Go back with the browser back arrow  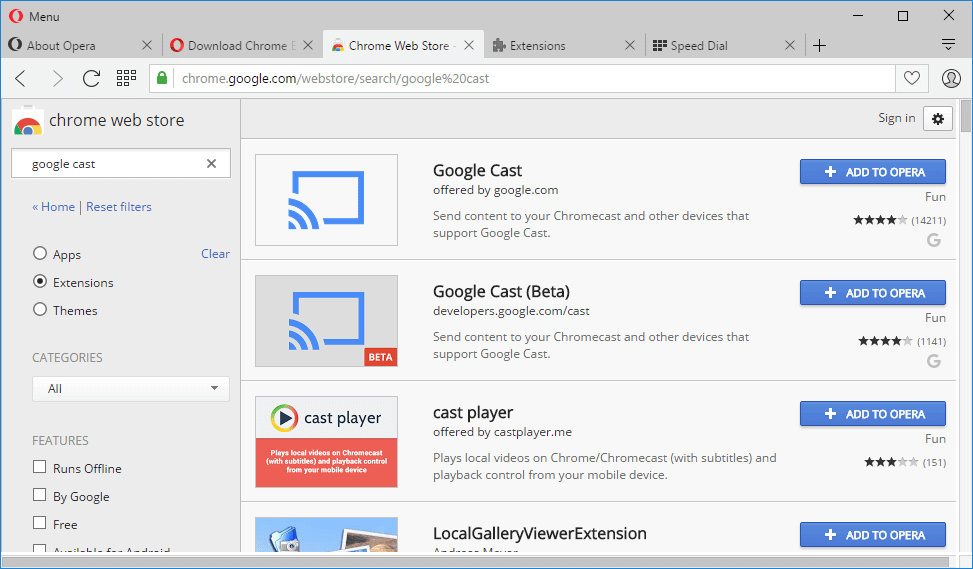click(21, 78)
